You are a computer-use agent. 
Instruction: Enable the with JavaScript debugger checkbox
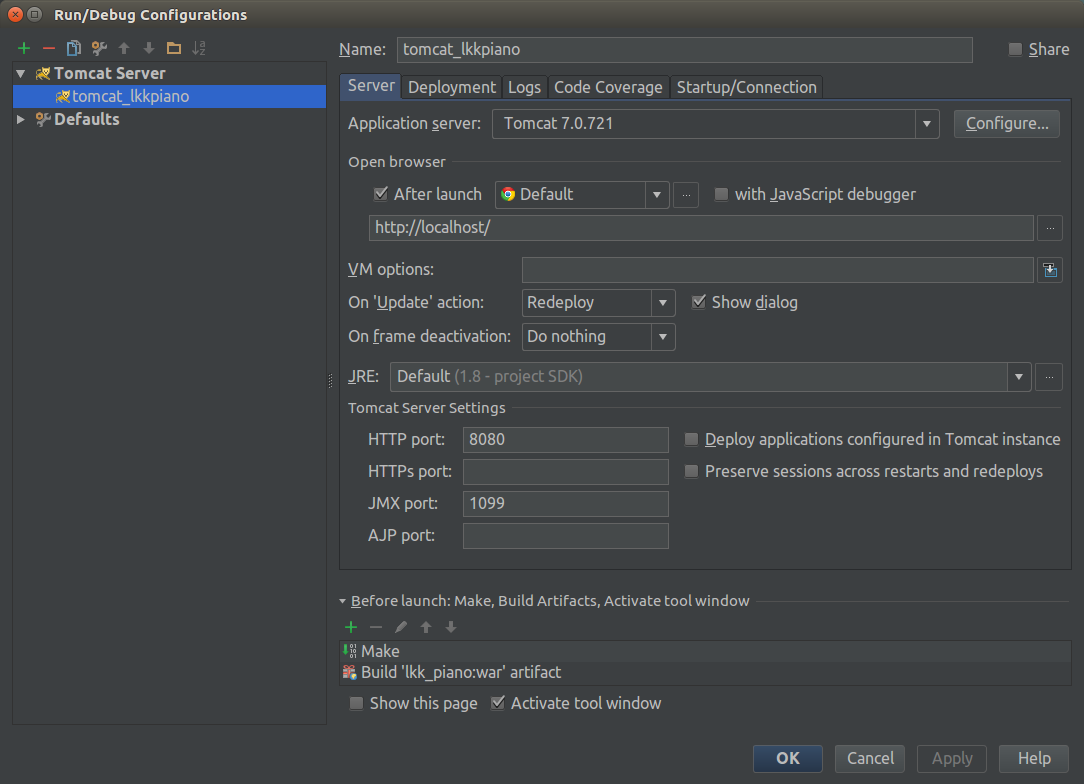(721, 195)
